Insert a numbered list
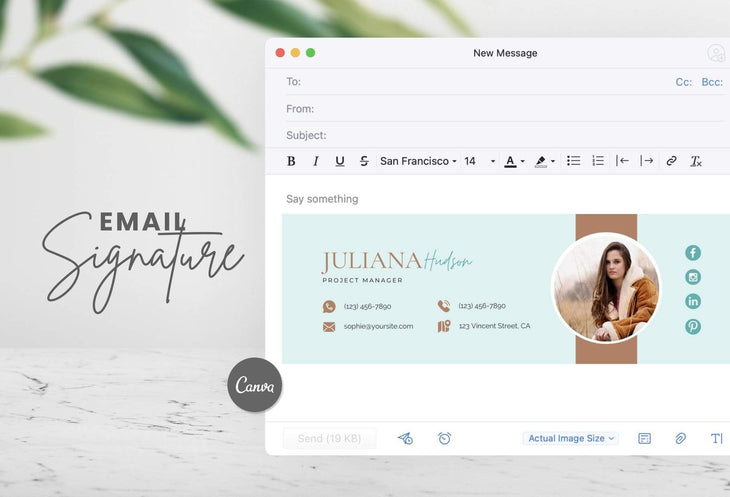 point(598,161)
